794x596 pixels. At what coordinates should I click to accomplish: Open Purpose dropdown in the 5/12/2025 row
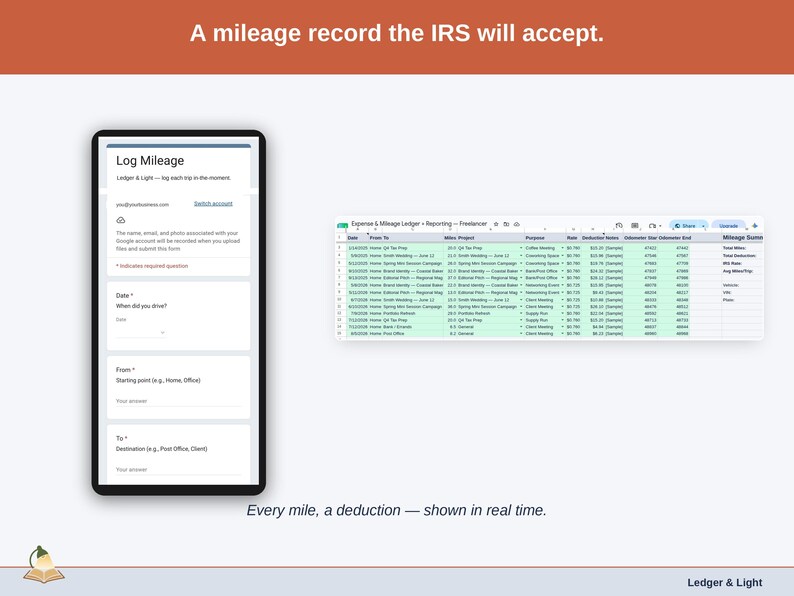click(563, 263)
